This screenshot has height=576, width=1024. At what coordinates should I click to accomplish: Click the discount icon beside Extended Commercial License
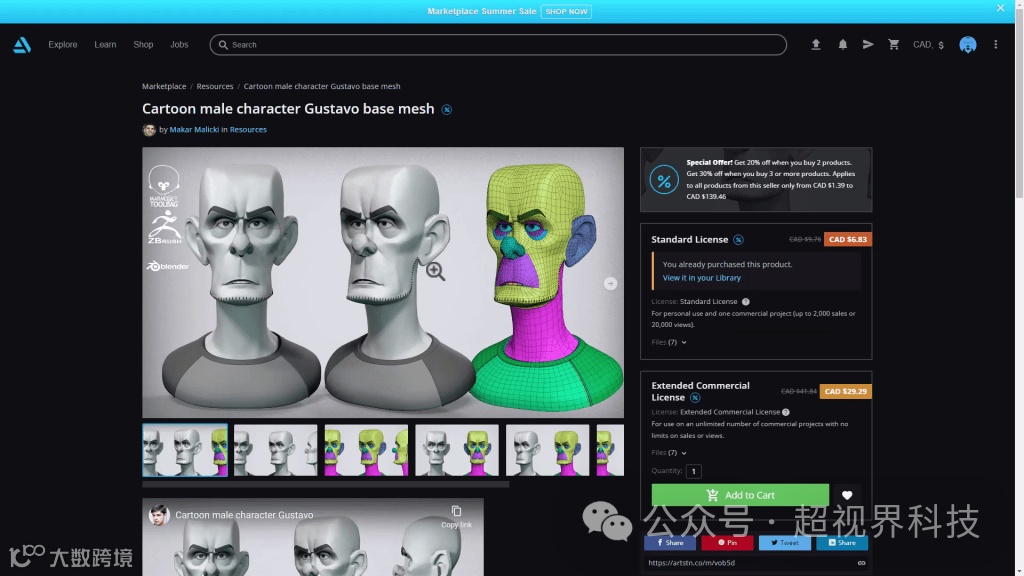(x=695, y=398)
